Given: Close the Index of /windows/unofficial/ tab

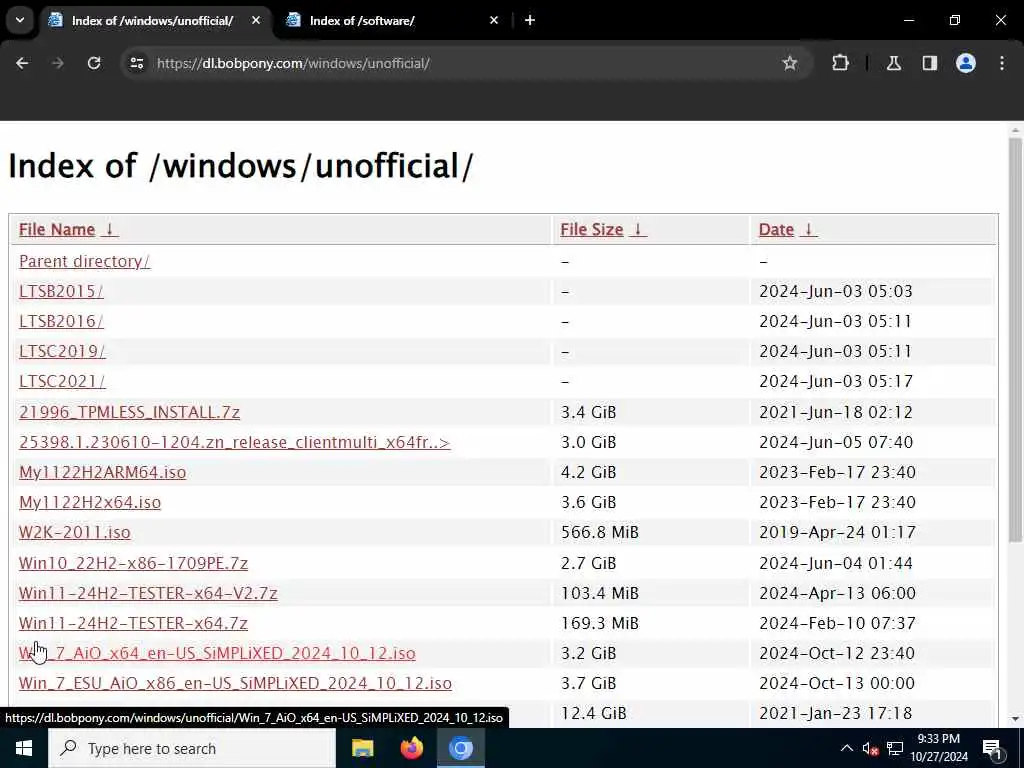Looking at the screenshot, I should 256,20.
